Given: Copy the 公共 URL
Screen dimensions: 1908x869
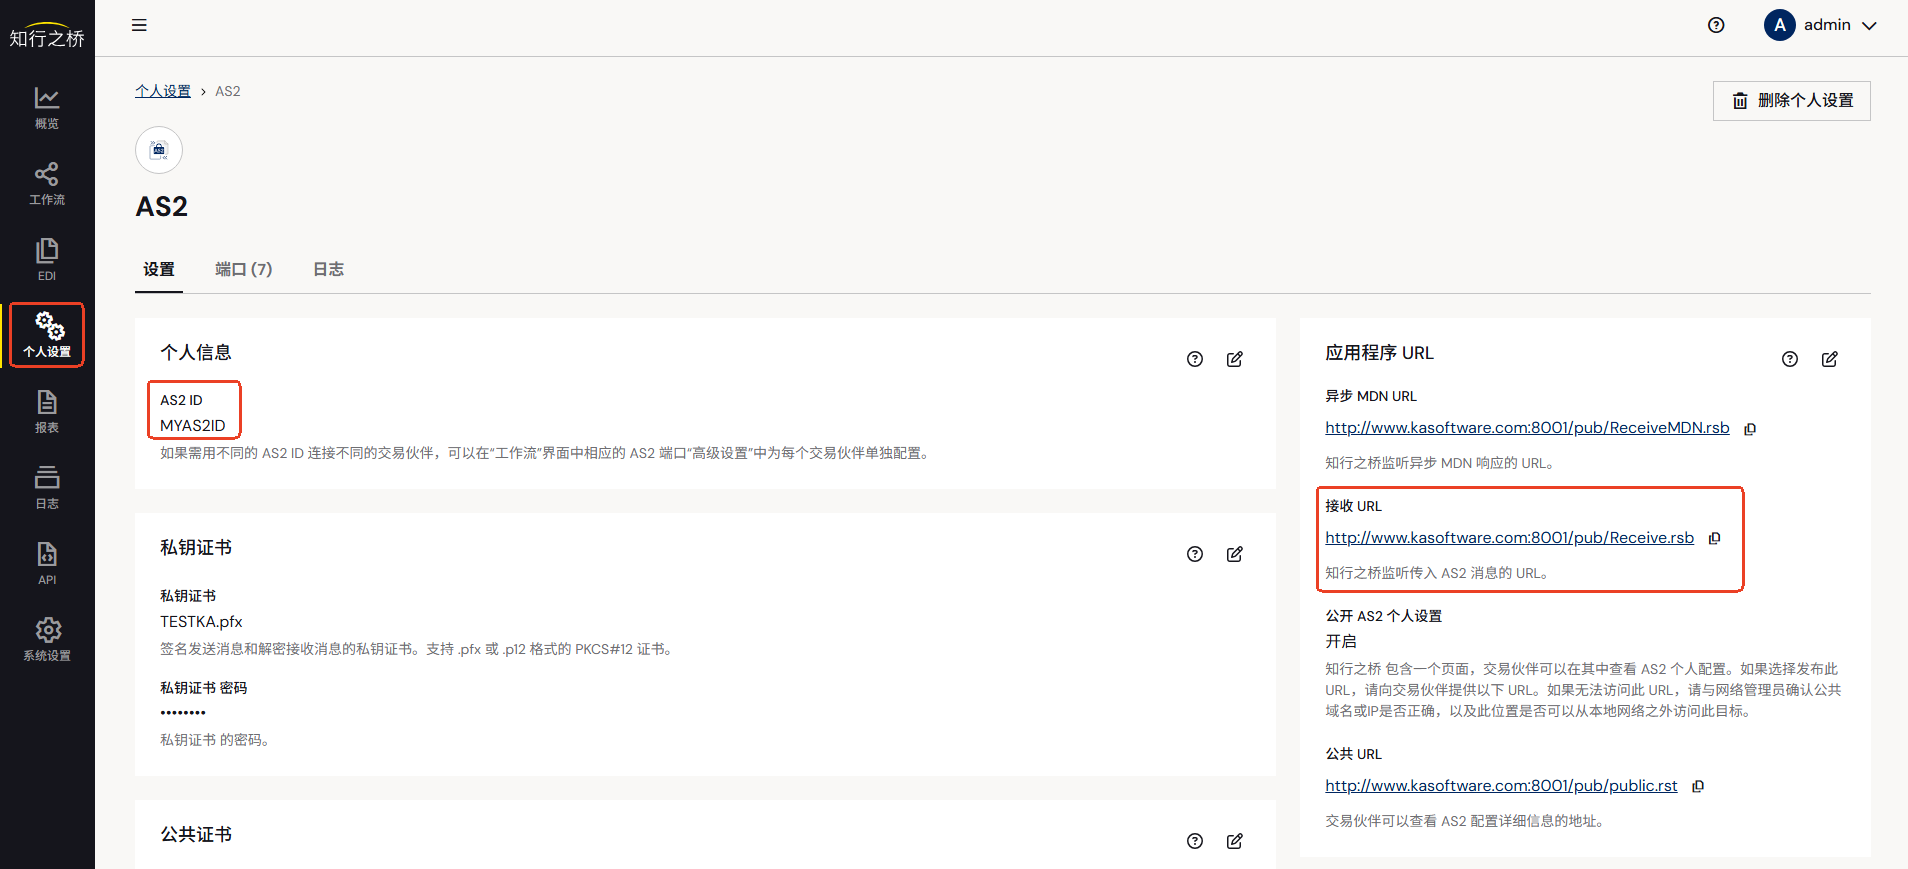Looking at the screenshot, I should pos(1698,786).
